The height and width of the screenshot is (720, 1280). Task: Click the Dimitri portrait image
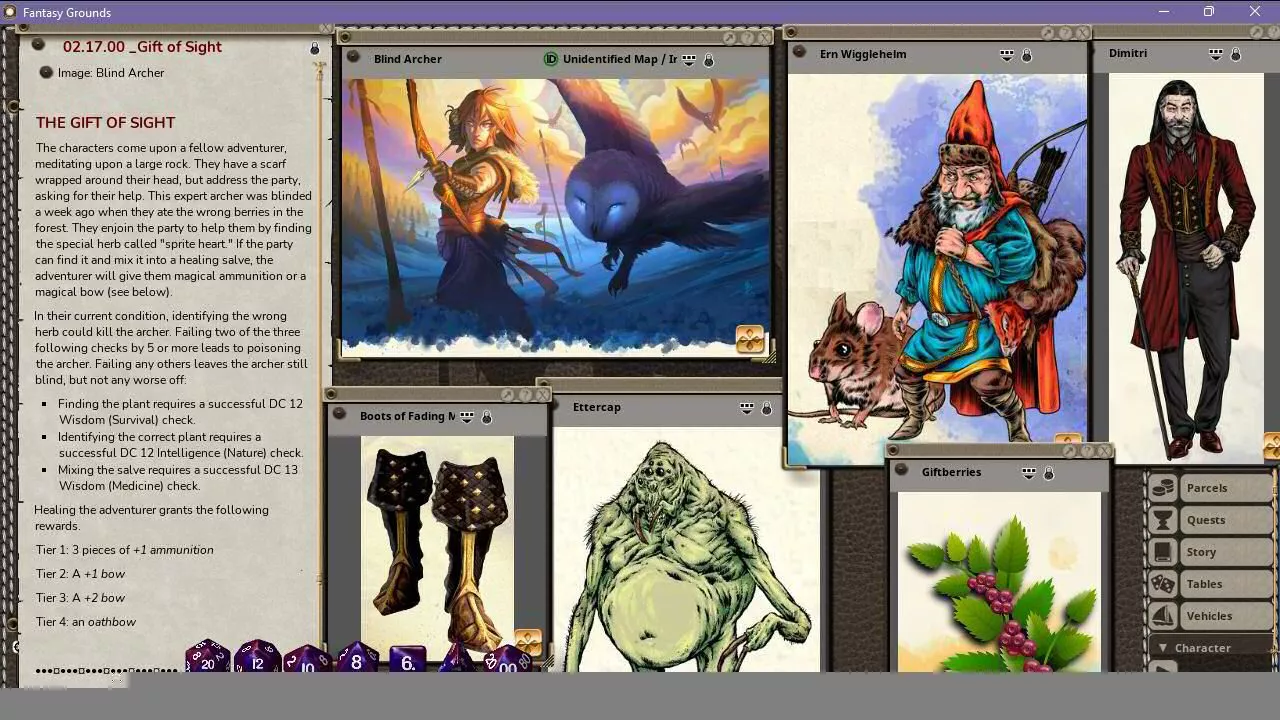tap(1186, 267)
